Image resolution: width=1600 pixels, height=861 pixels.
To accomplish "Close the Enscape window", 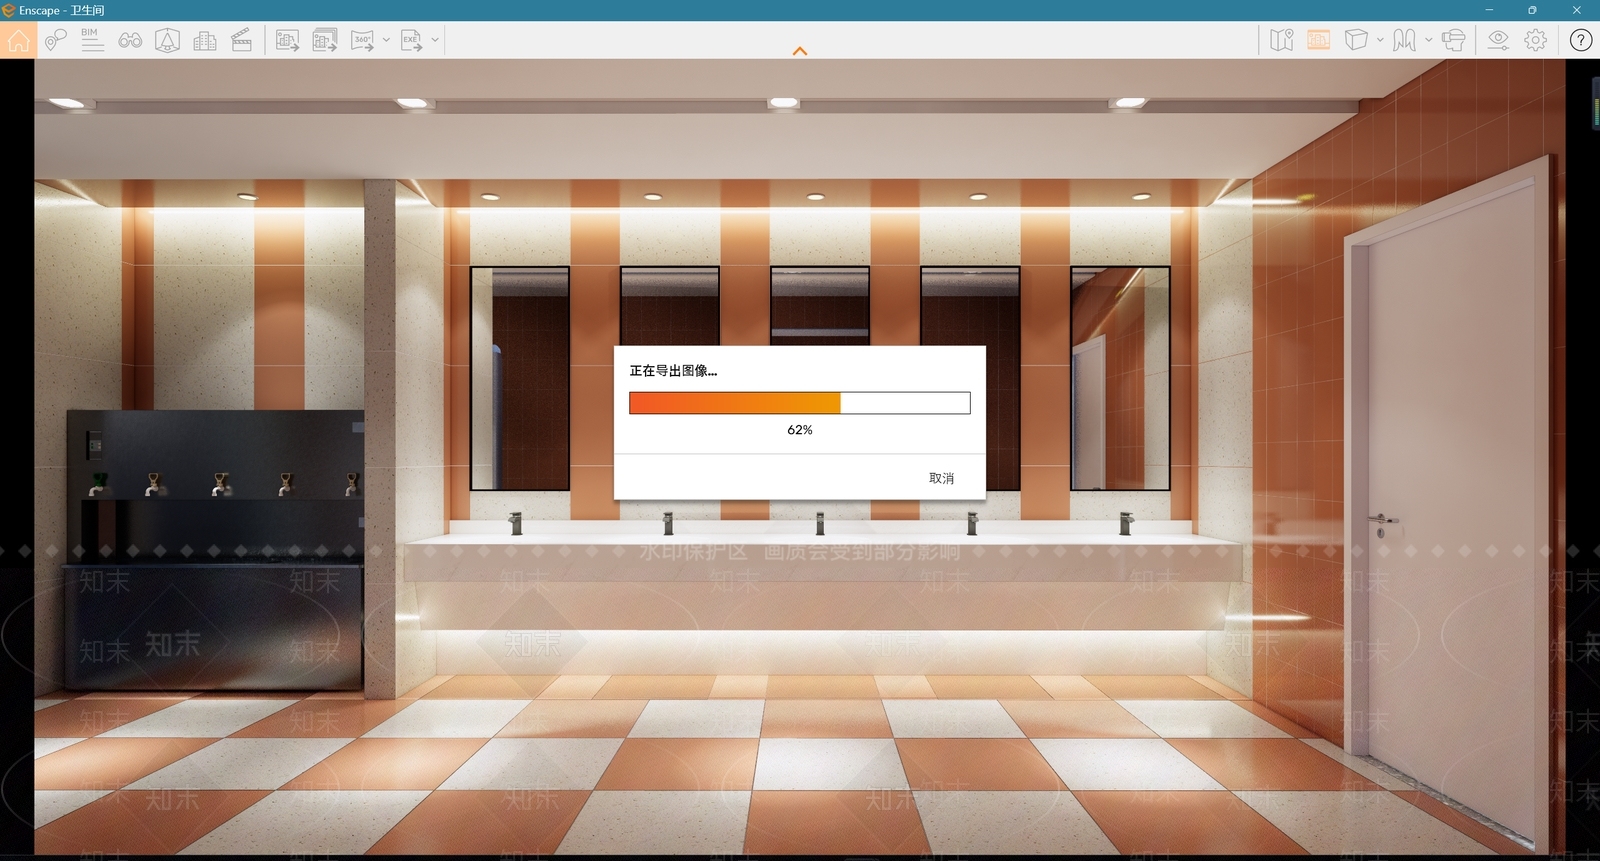I will (1577, 10).
